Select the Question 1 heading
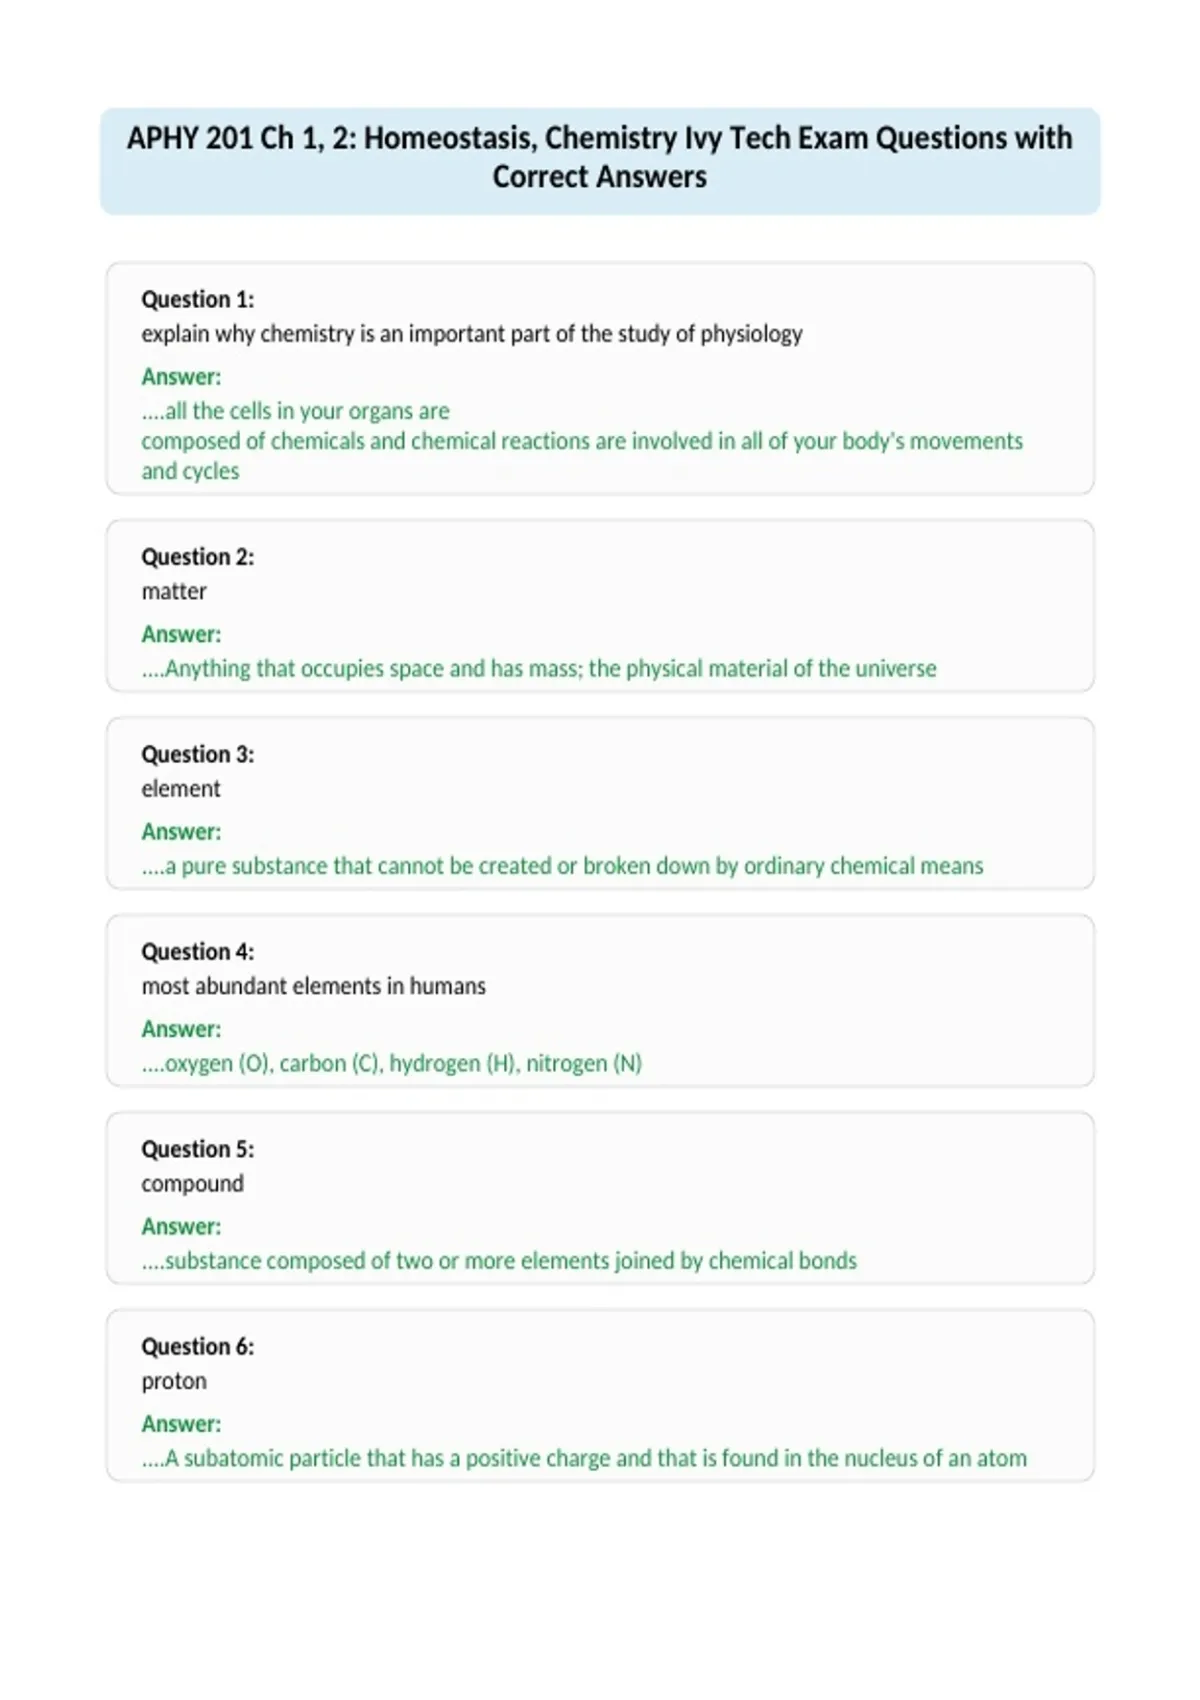Viewport: 1200px width, 1700px height. (x=198, y=299)
